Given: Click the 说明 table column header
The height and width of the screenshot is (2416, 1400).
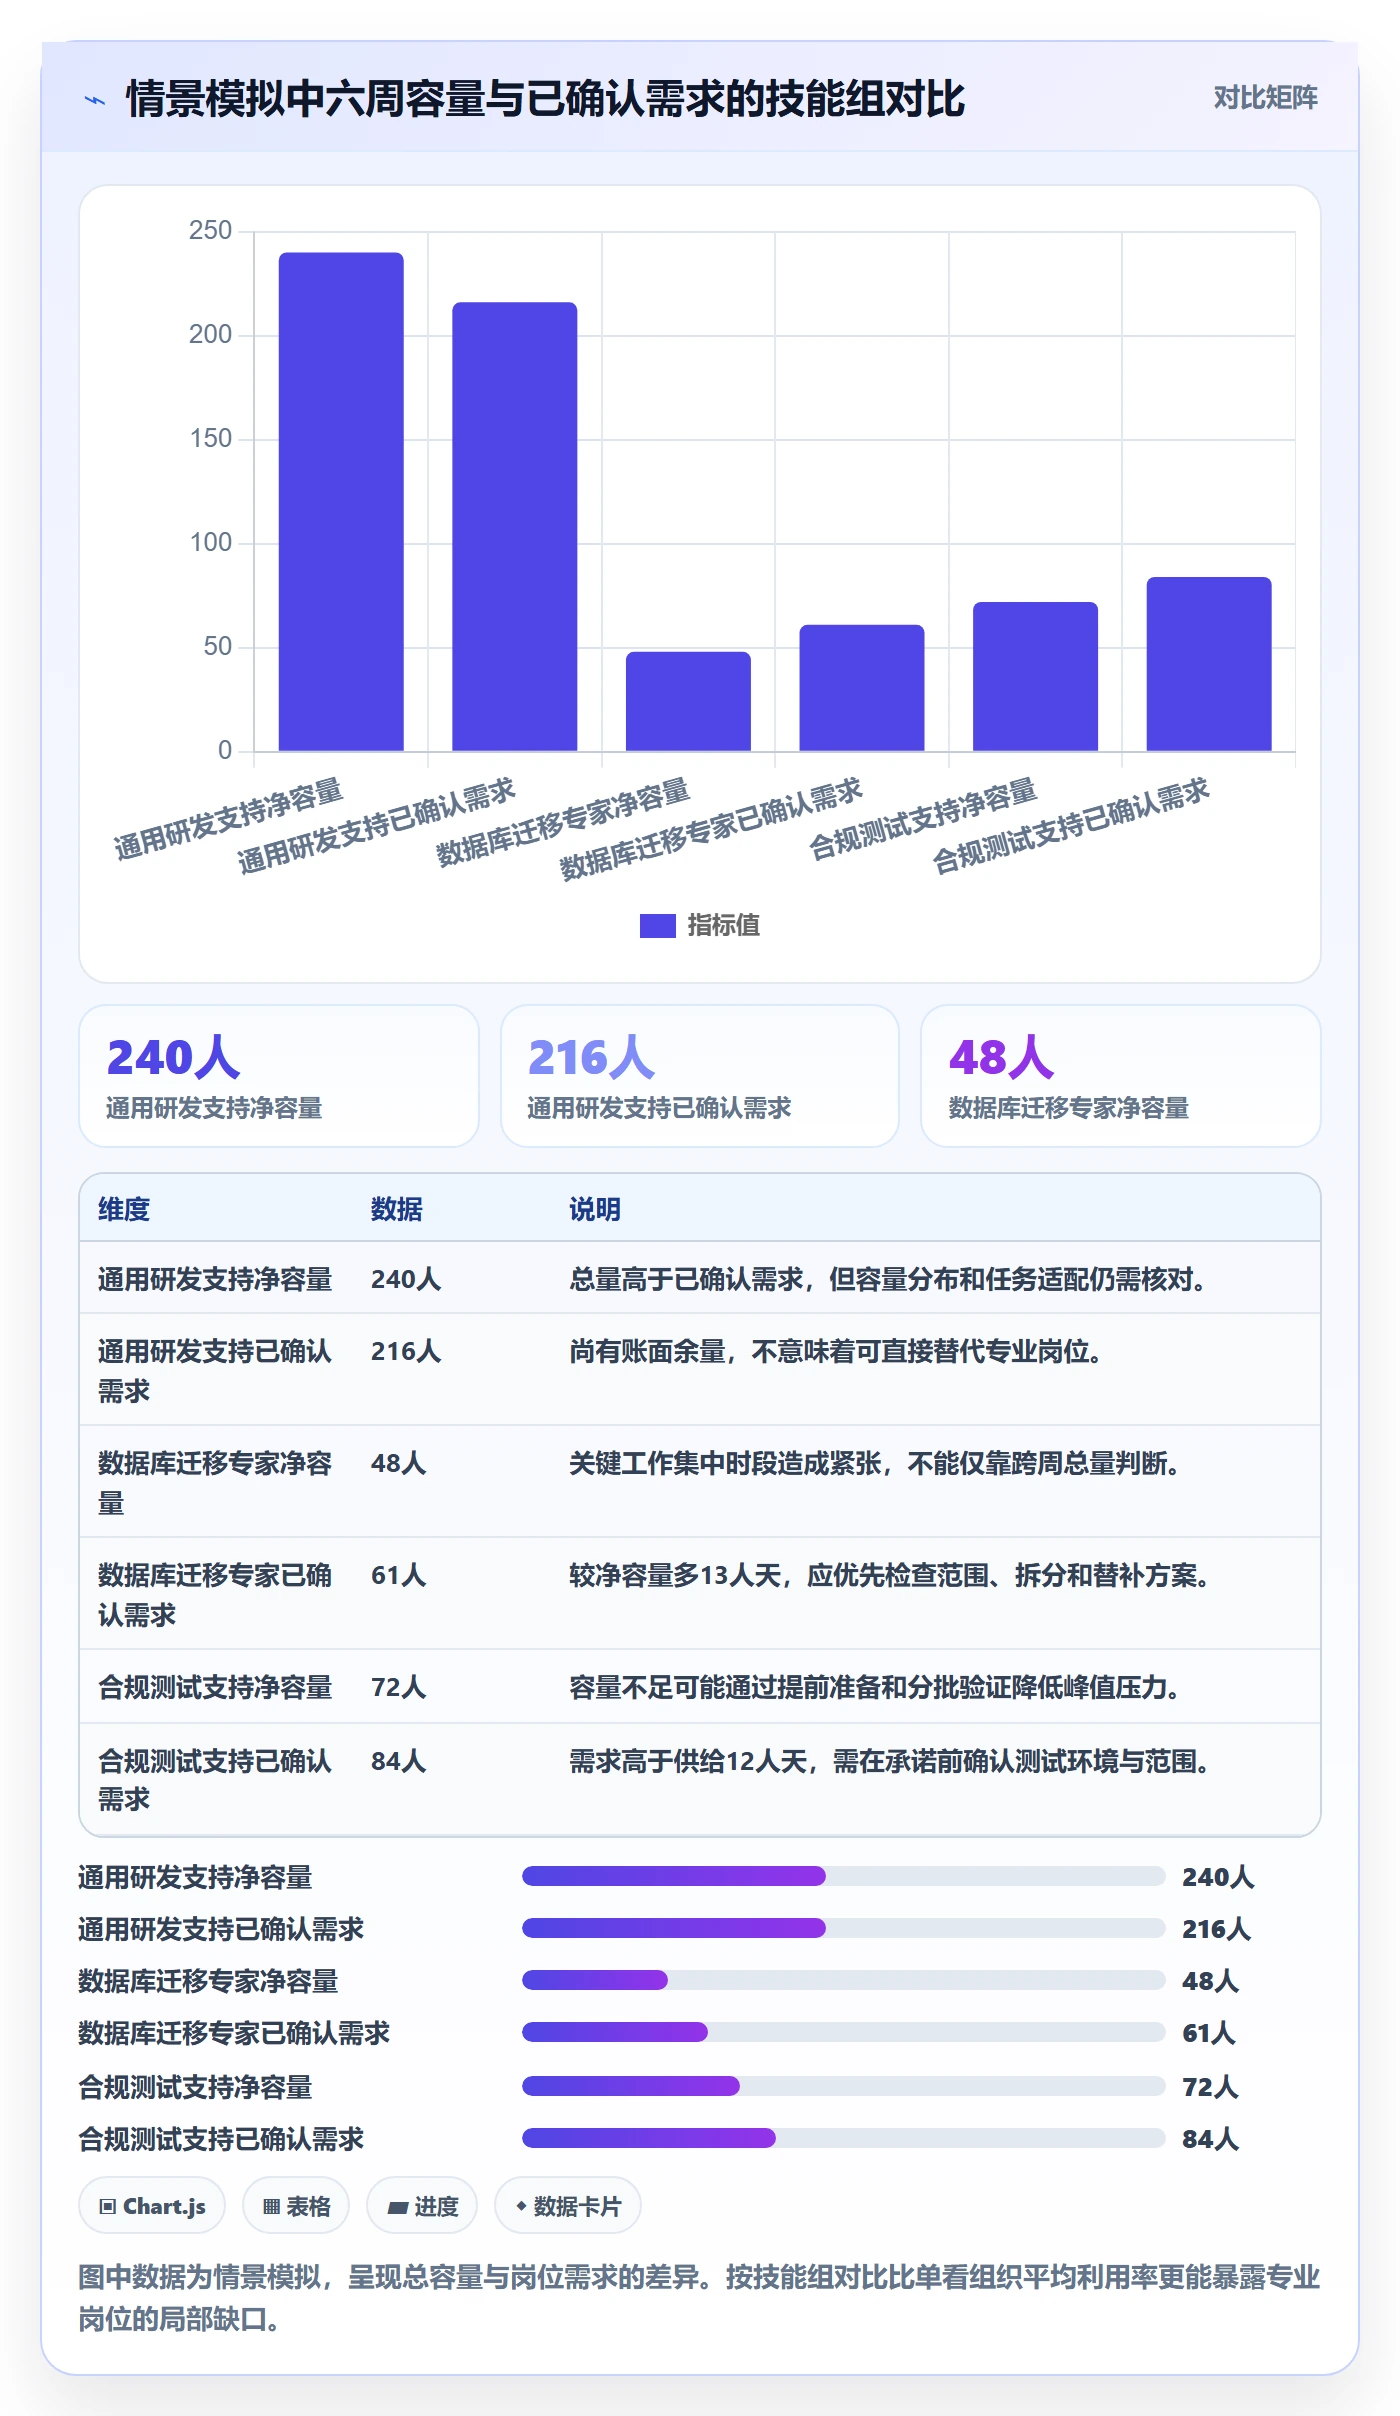Looking at the screenshot, I should [x=595, y=1209].
